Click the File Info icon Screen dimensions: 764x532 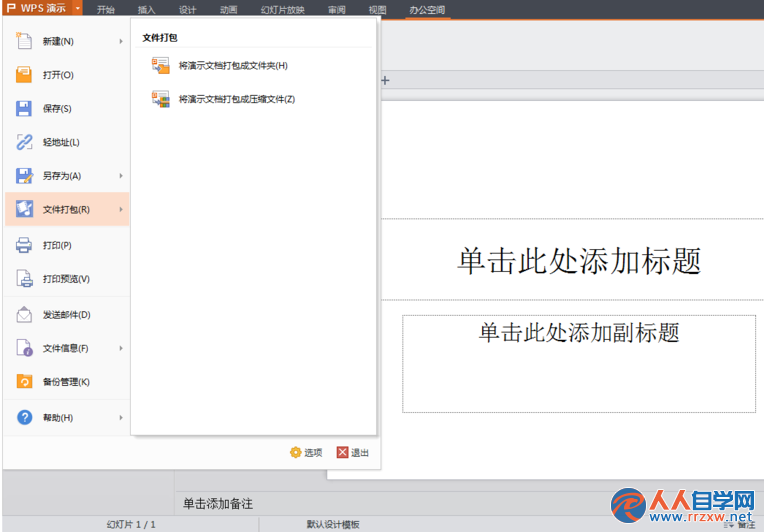coord(23,348)
